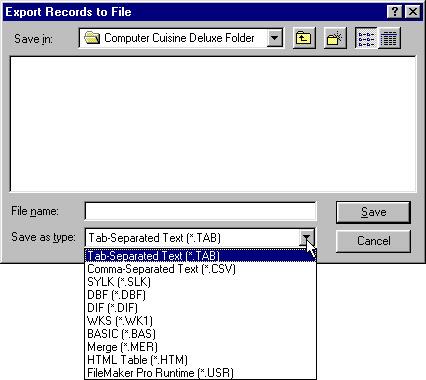Open the Save in folder dropdown
This screenshot has width=426, height=380.
pyautogui.click(x=275, y=38)
